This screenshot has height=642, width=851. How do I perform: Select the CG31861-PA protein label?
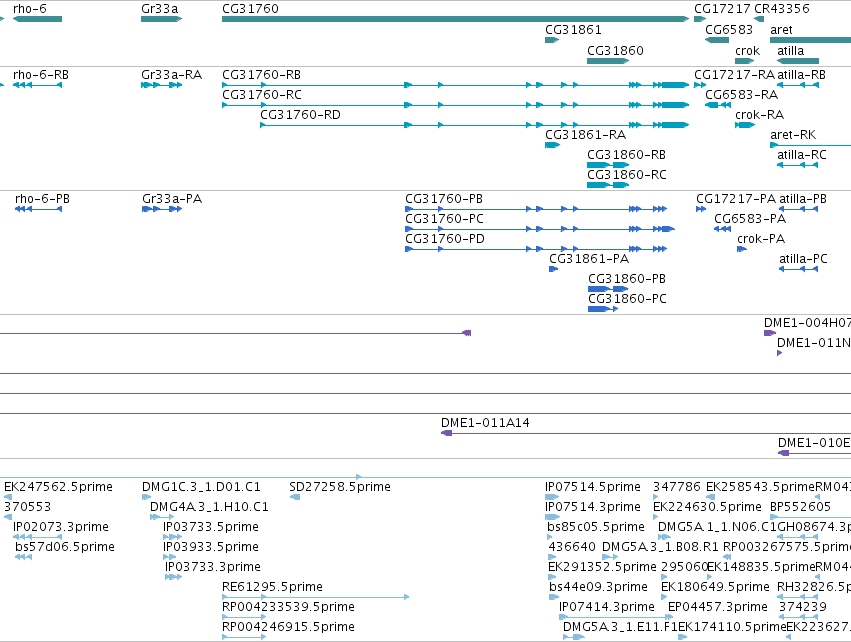tap(589, 259)
